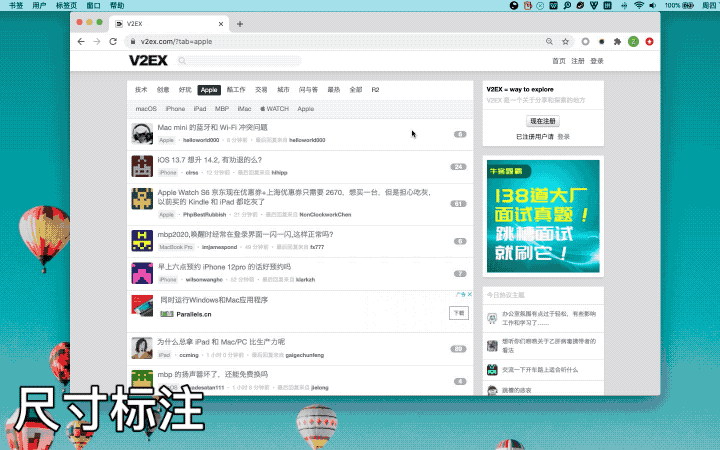
Task: Select the highlighted Apple tab
Action: (209, 90)
